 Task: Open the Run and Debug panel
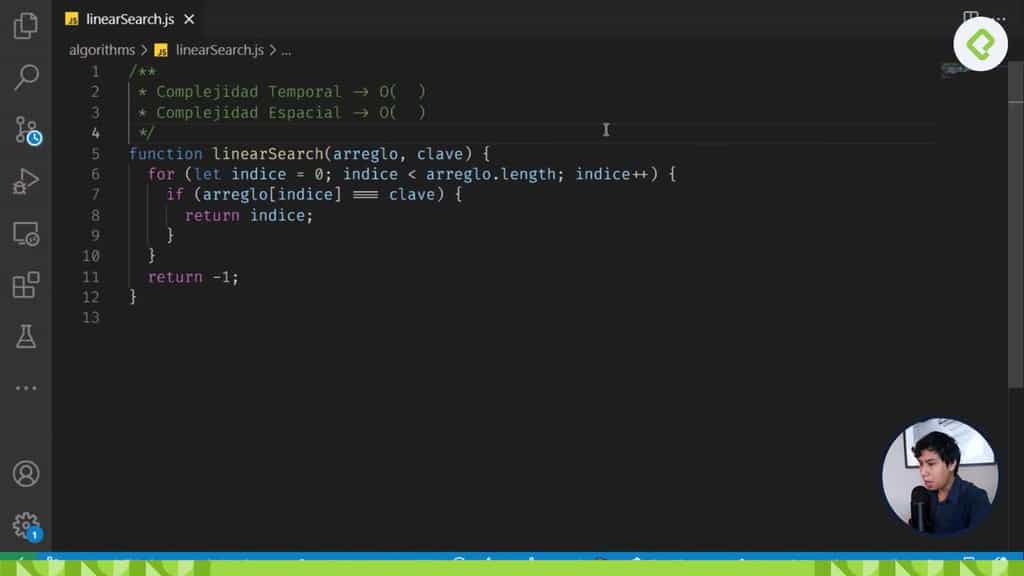25,182
